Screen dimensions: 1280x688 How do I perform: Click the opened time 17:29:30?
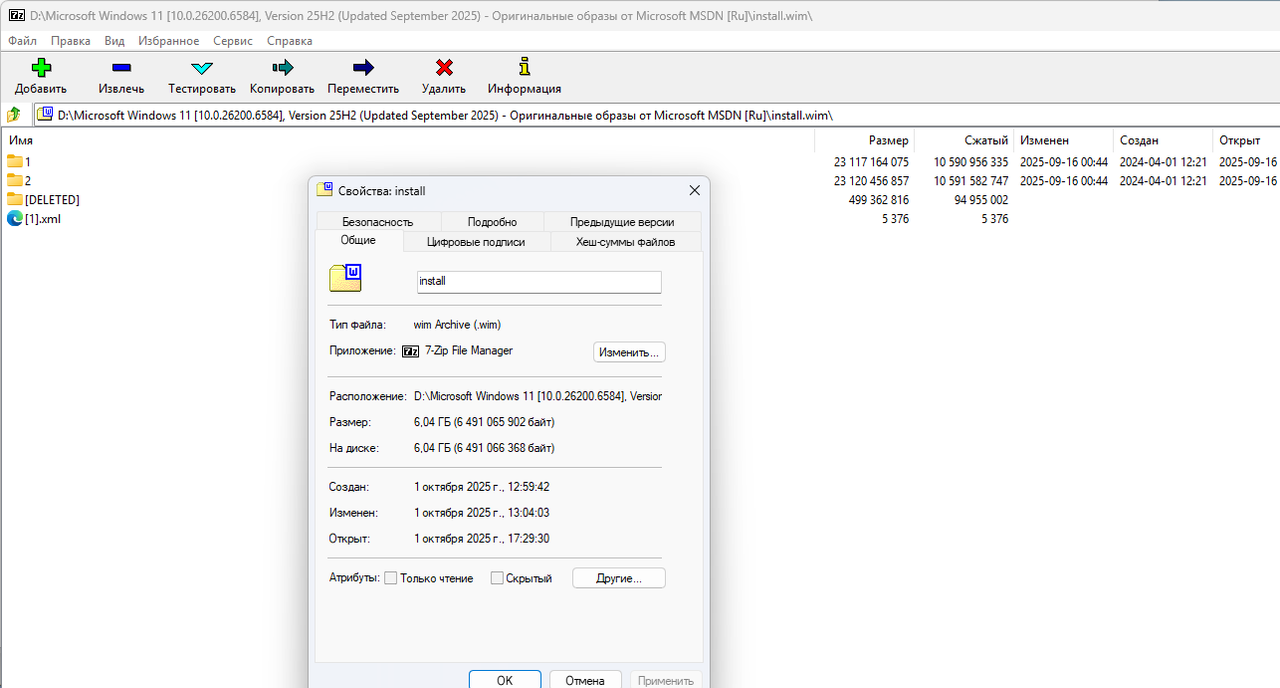pos(529,539)
